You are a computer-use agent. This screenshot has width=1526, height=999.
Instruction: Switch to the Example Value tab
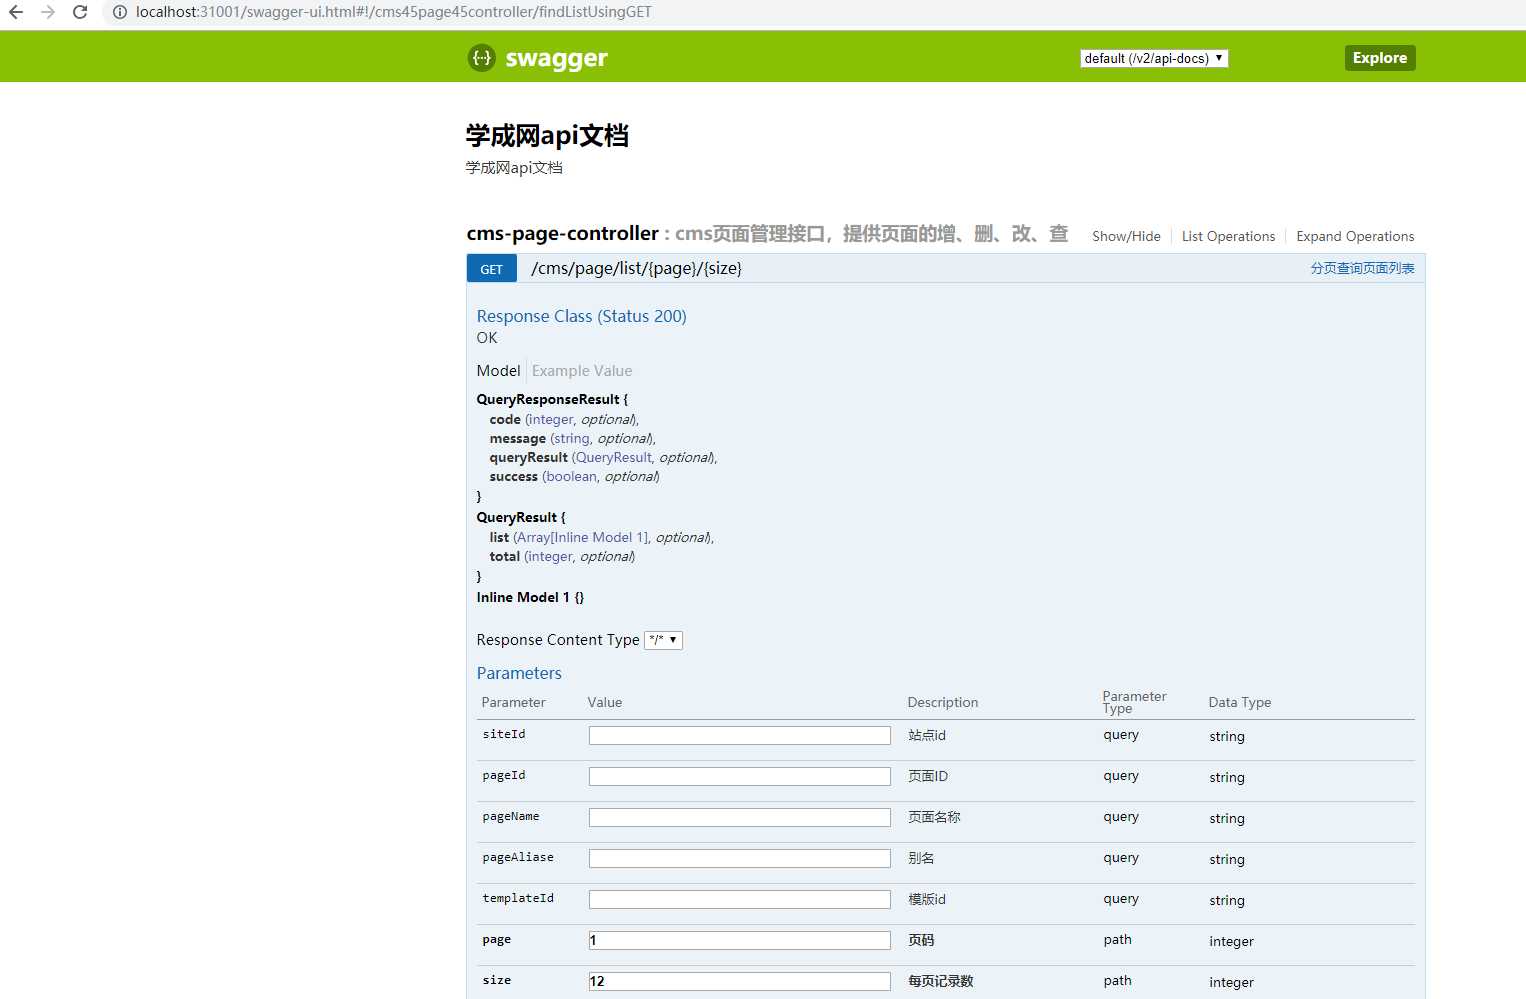click(582, 370)
